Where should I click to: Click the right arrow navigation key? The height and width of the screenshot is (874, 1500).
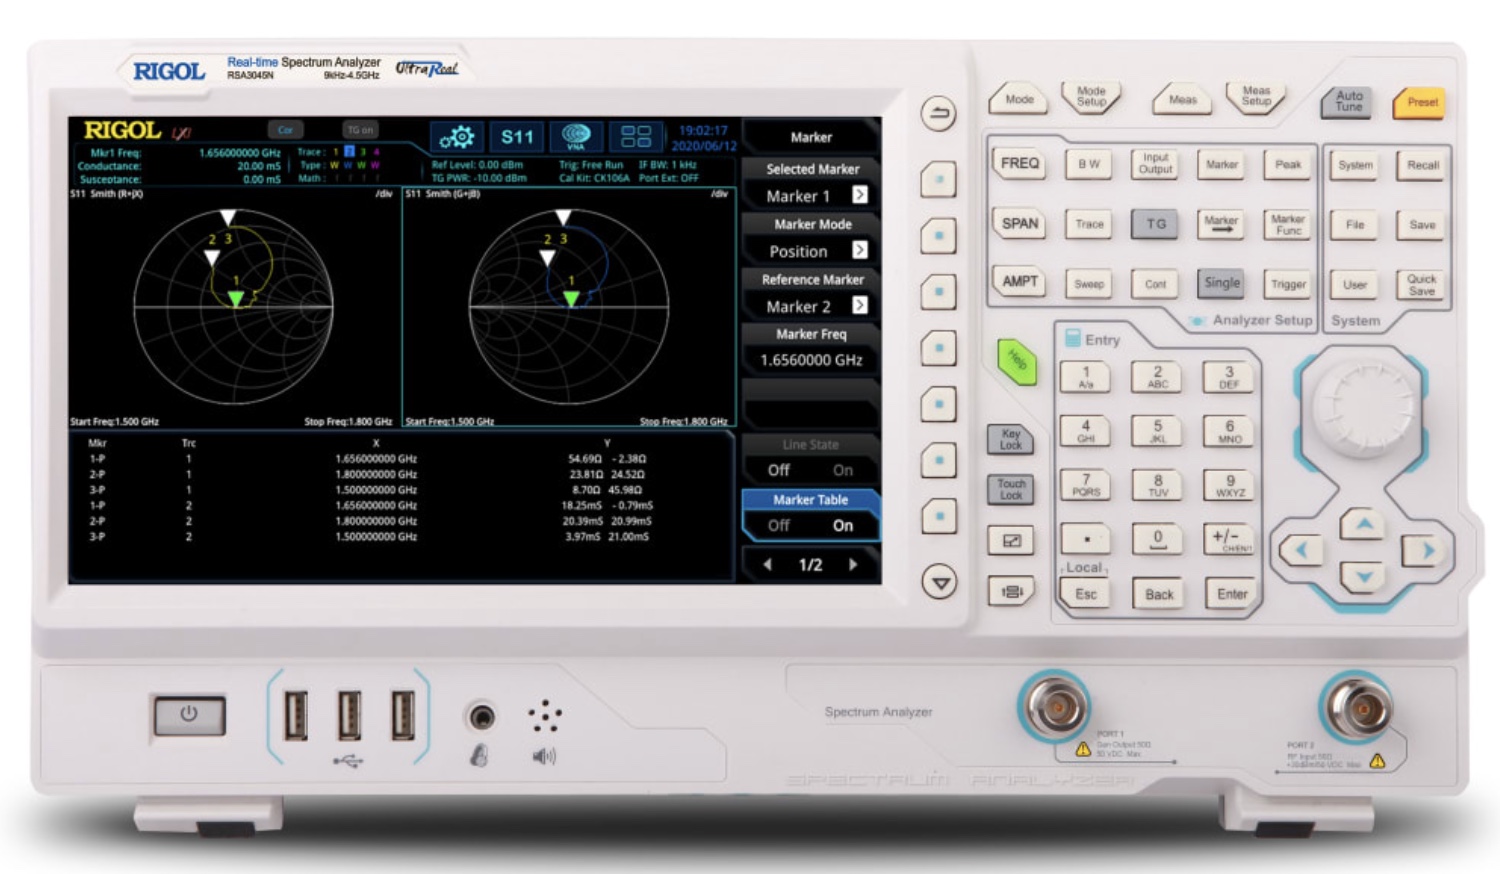pos(1426,549)
